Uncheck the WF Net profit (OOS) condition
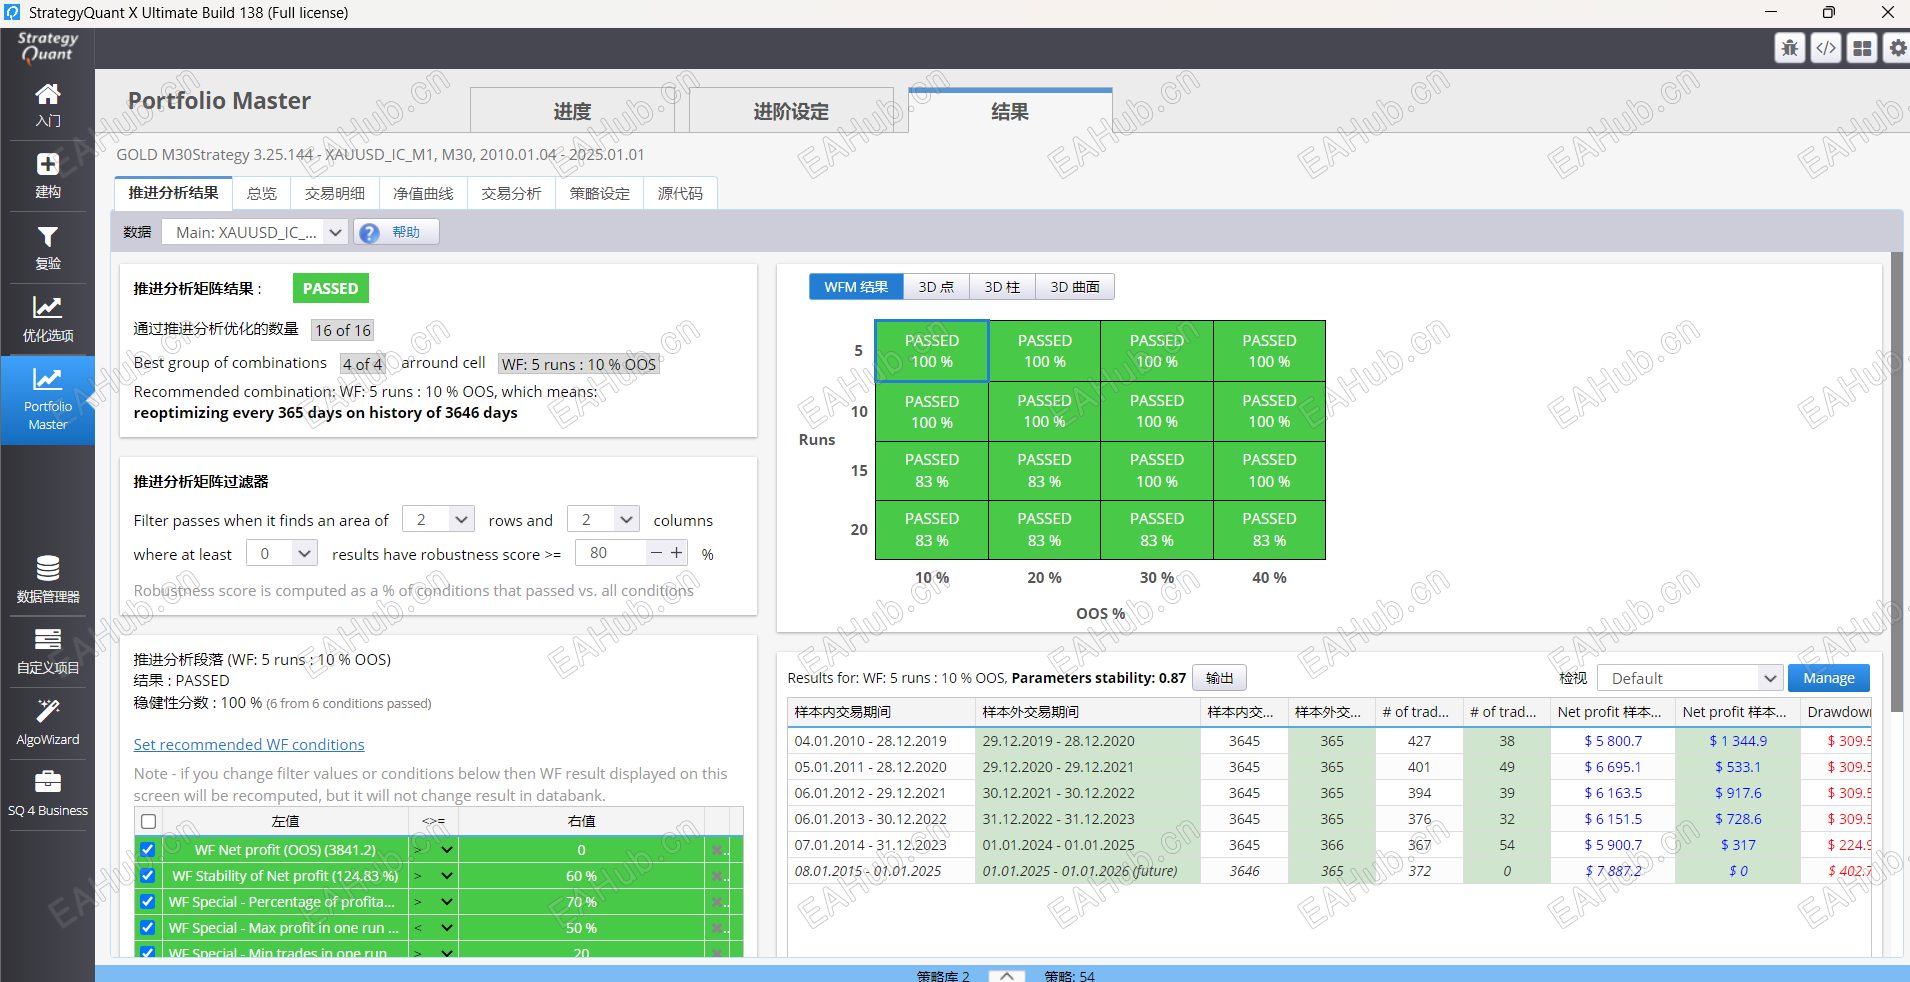Image resolution: width=1910 pixels, height=982 pixels. [x=148, y=850]
